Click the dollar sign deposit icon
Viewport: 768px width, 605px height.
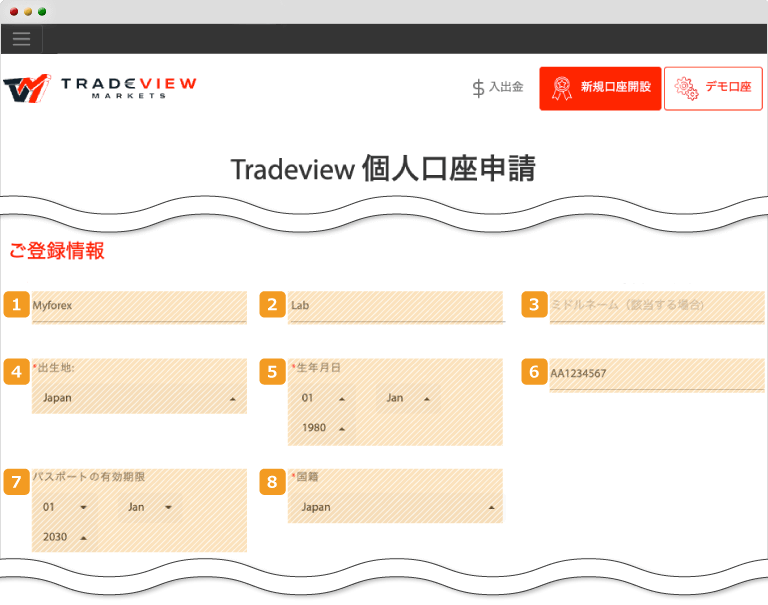point(478,89)
